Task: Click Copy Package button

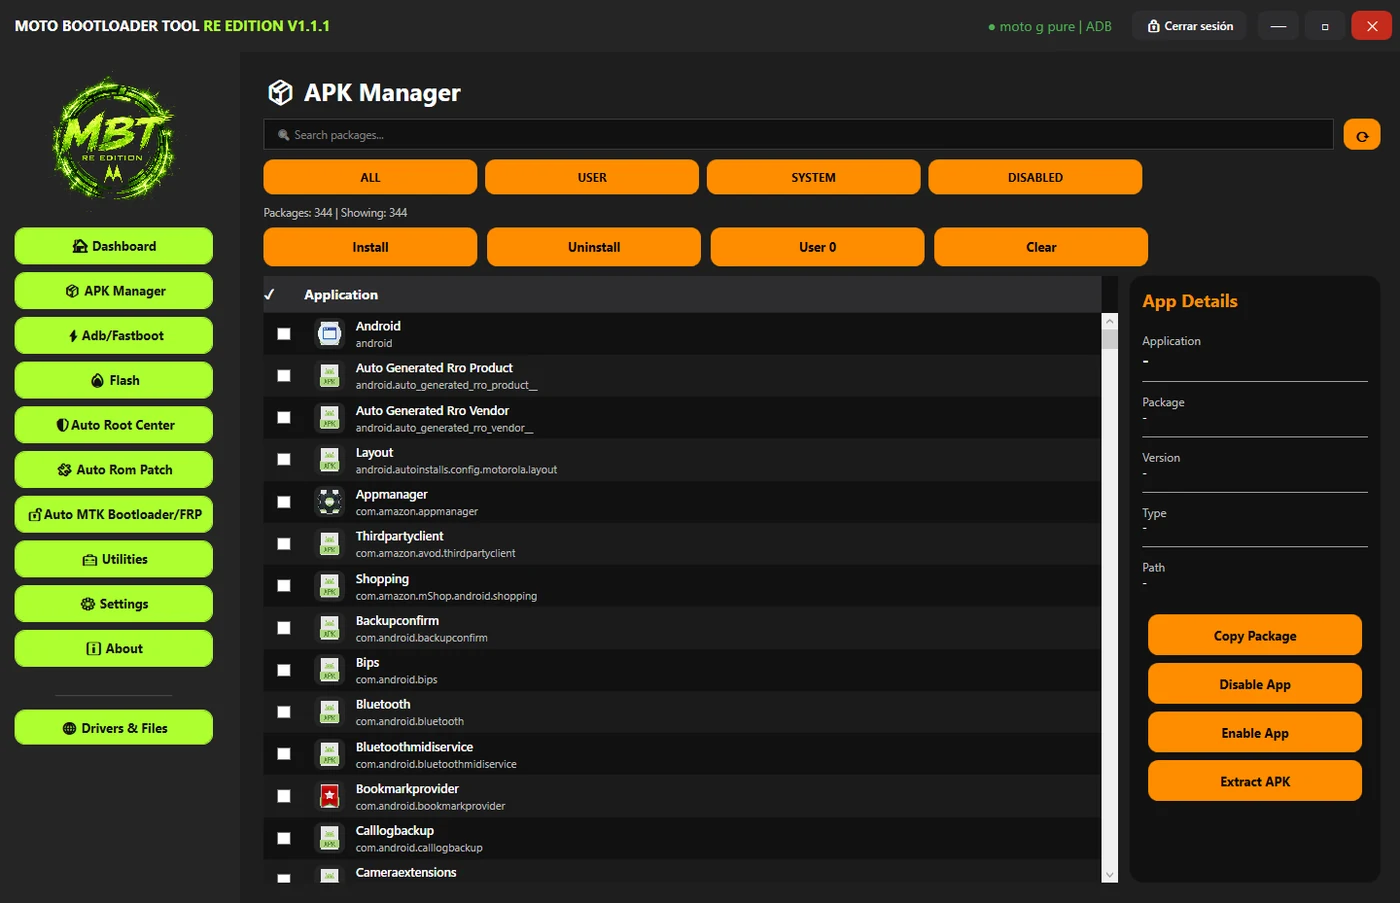Action: tap(1255, 636)
